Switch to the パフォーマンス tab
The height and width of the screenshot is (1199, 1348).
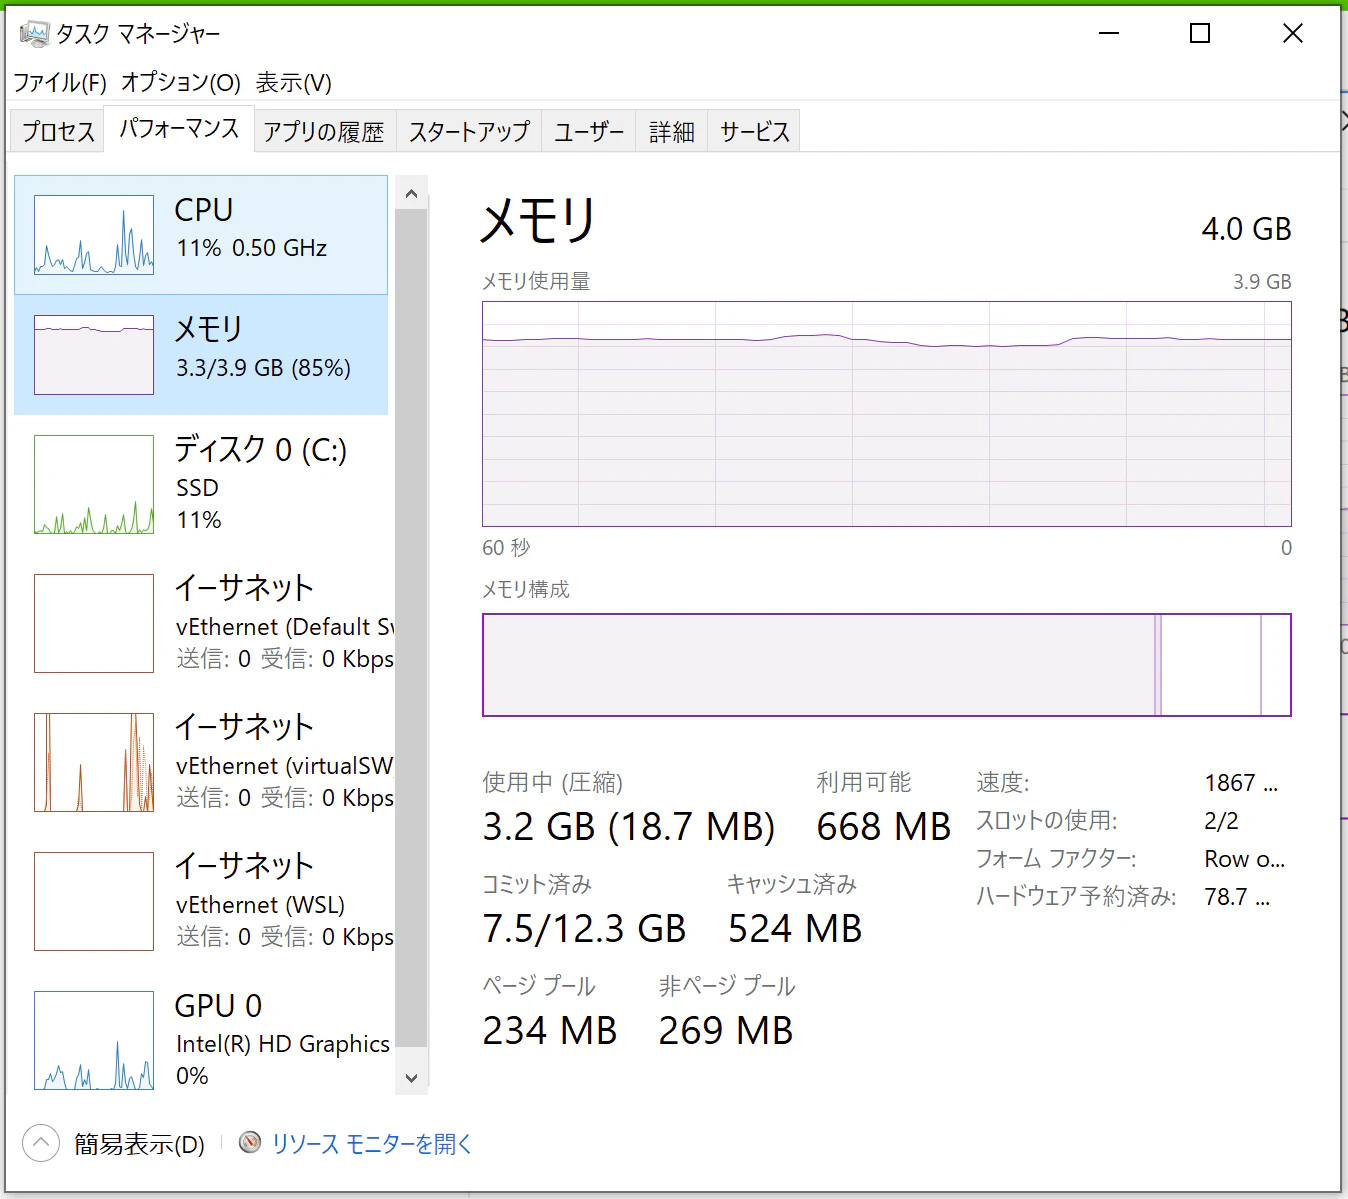pos(179,128)
